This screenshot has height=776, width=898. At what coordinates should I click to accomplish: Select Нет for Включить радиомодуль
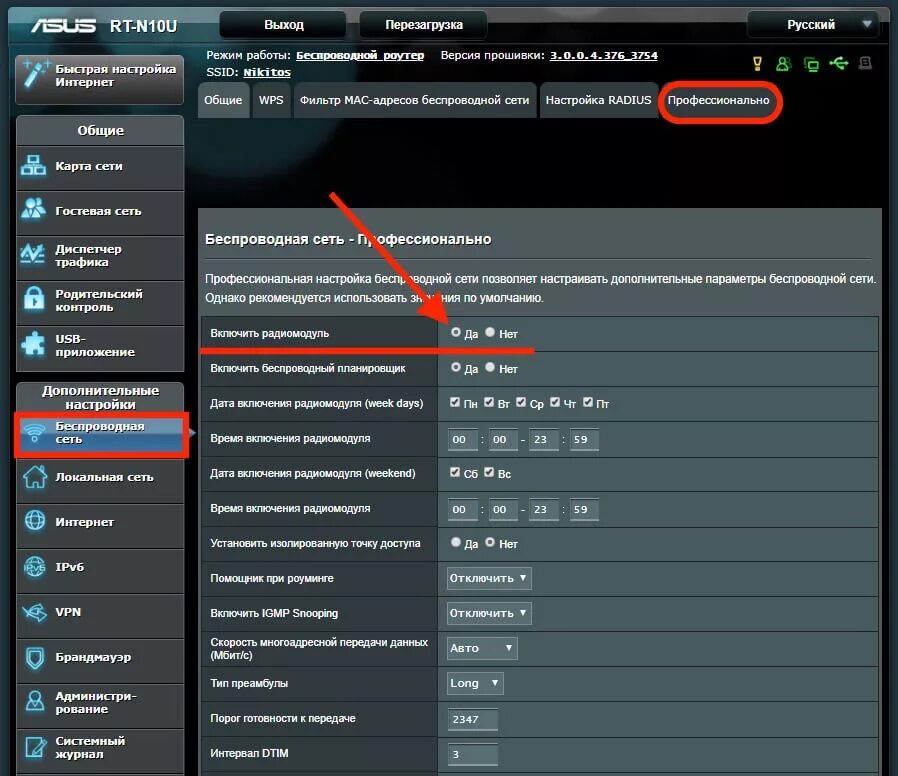coord(490,332)
